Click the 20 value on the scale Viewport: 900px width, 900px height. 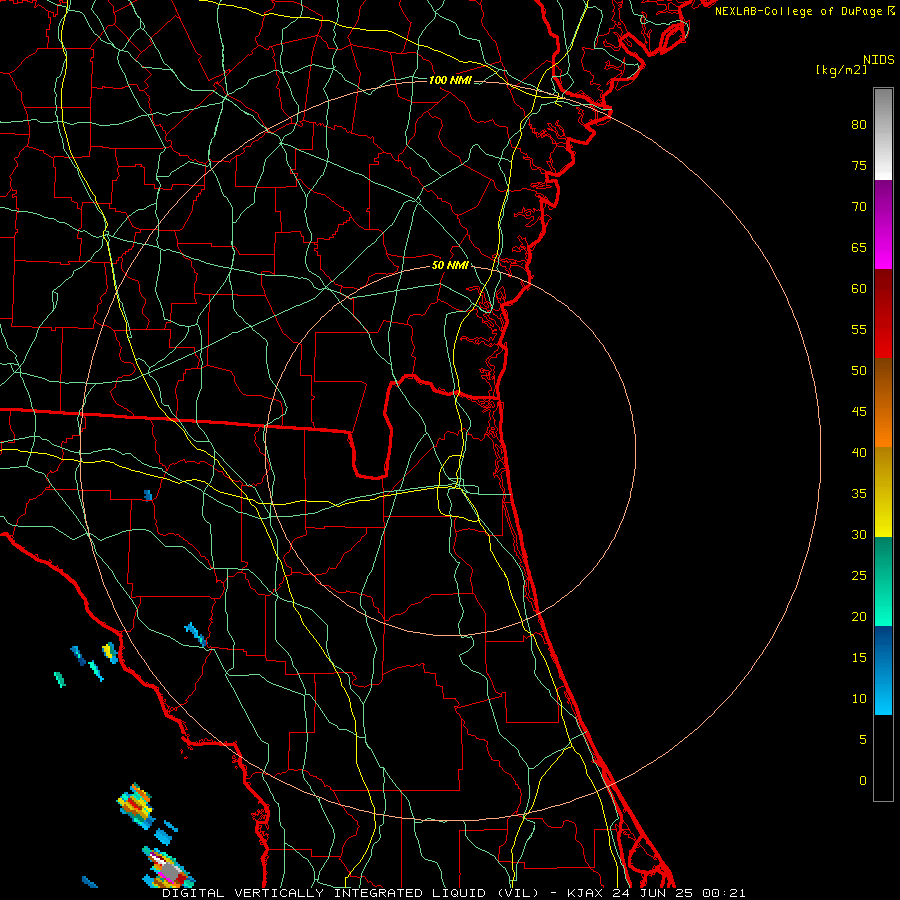point(859,616)
